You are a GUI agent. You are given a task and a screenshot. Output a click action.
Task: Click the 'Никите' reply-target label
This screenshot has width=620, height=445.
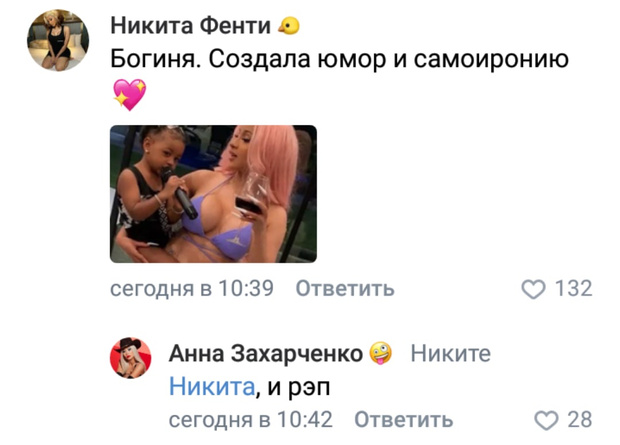point(451,353)
